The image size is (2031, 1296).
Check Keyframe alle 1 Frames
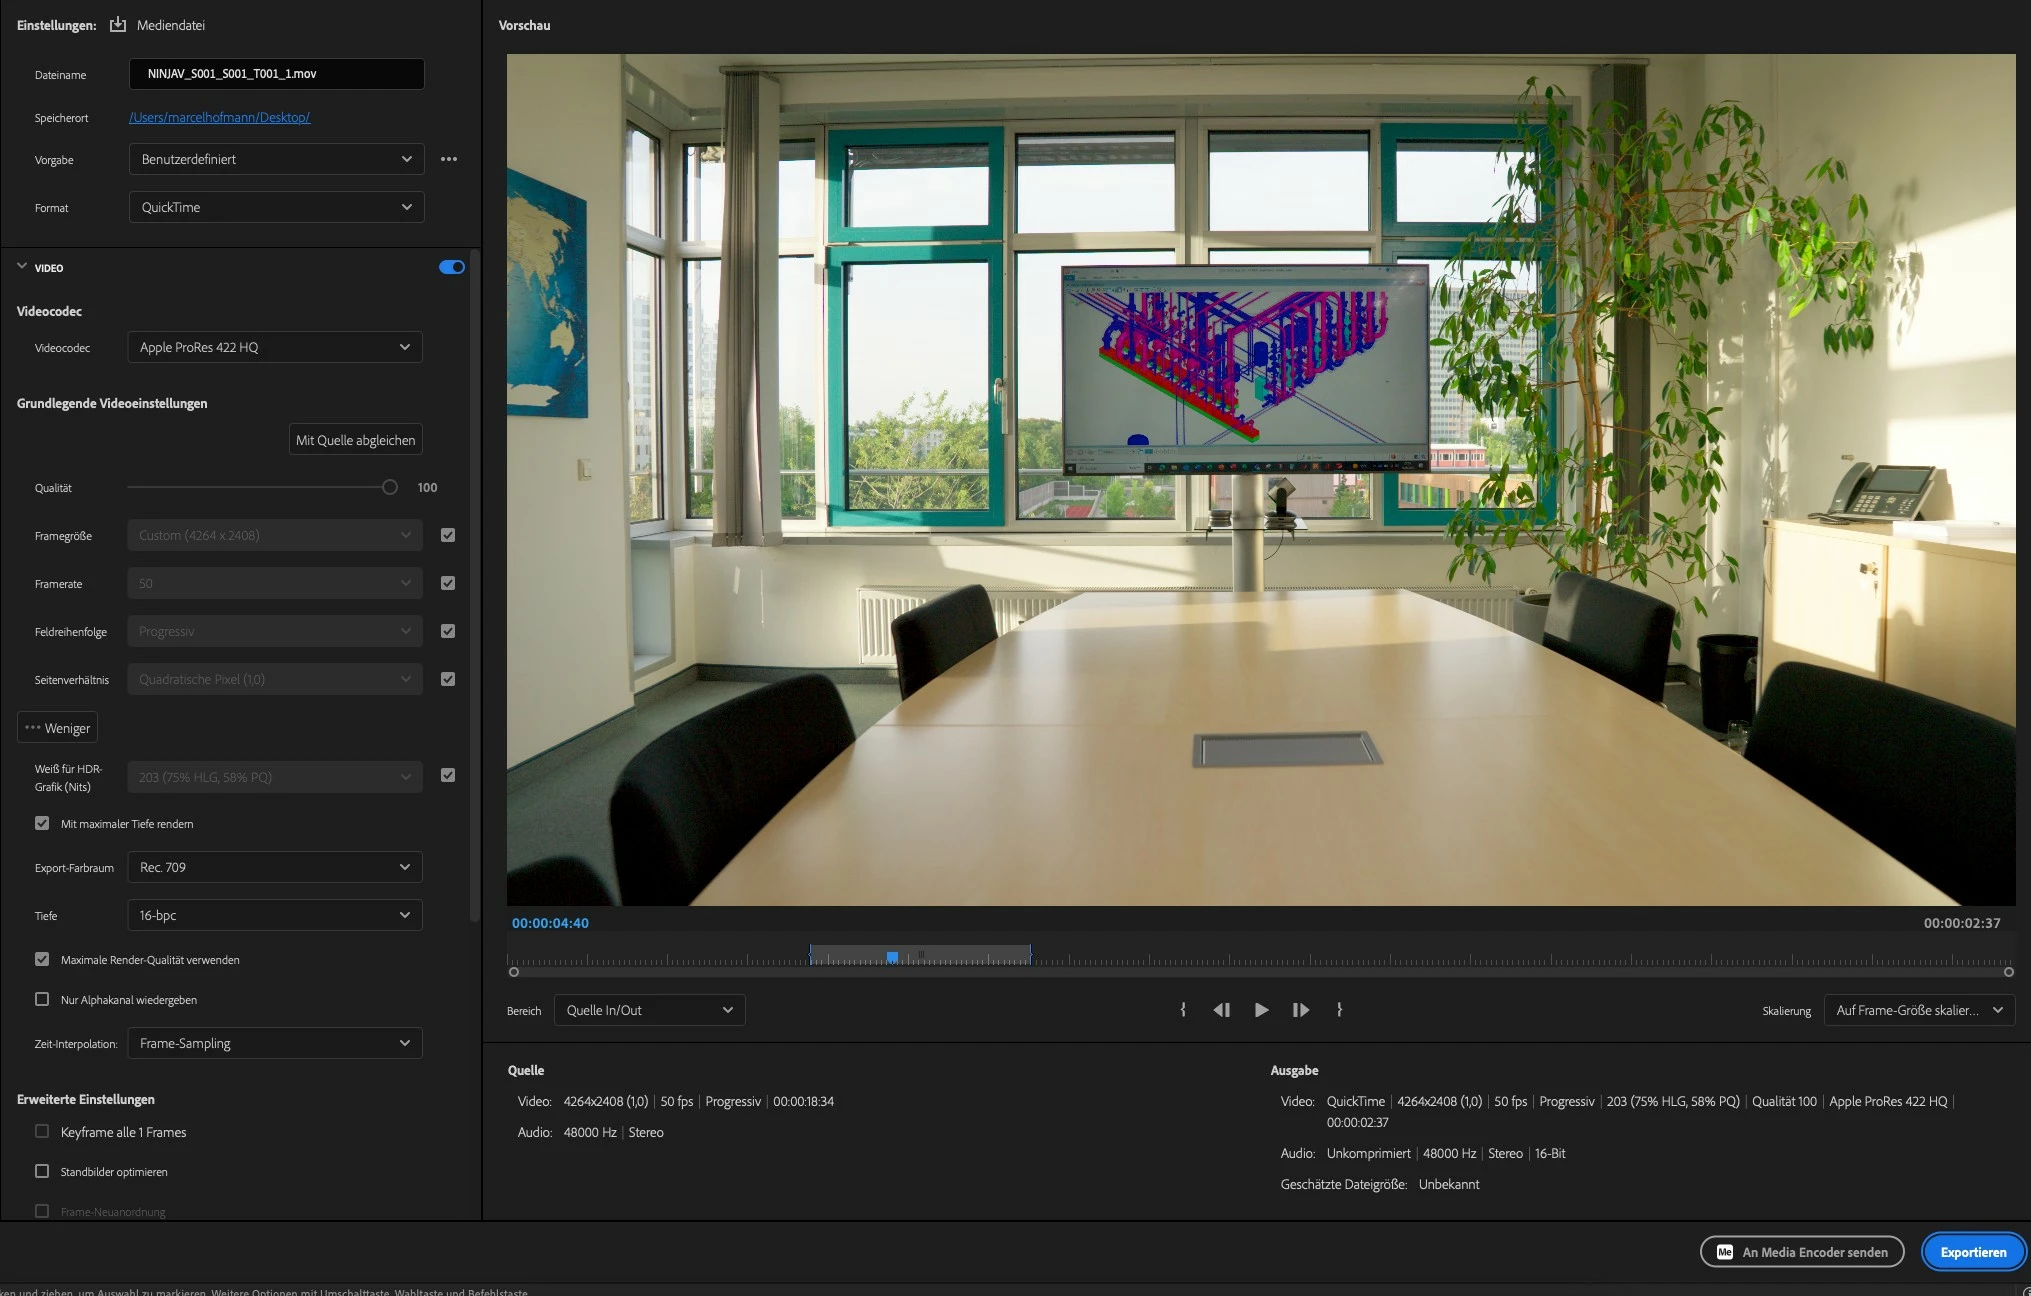[x=42, y=1131]
